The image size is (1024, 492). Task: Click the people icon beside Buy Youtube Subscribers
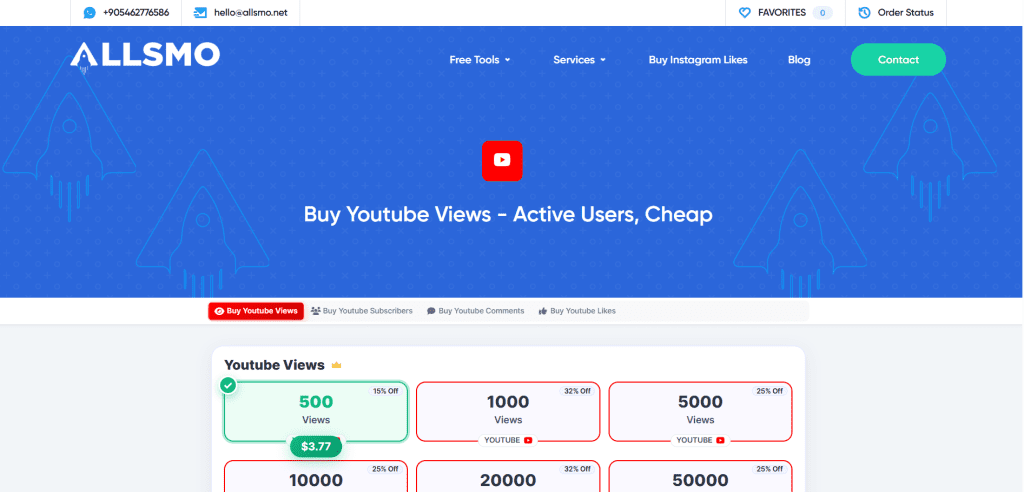315,311
